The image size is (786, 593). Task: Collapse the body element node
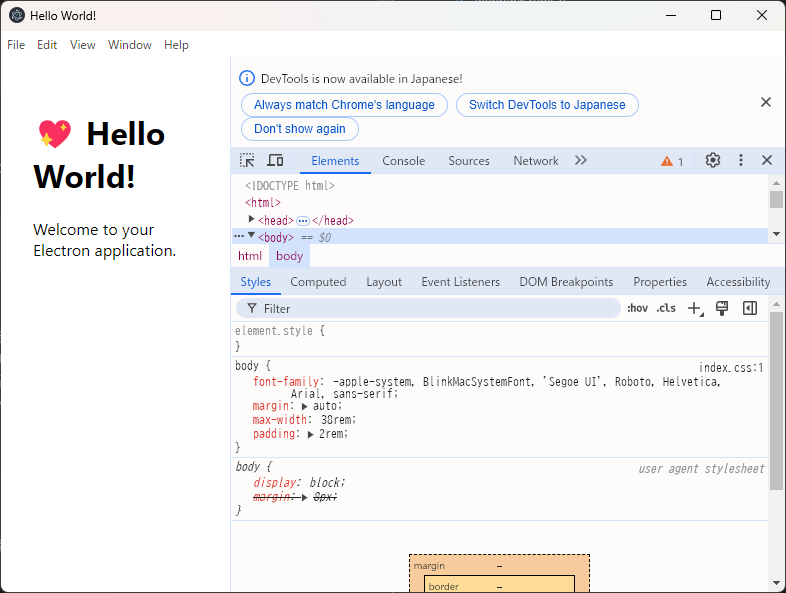[x=252, y=235]
